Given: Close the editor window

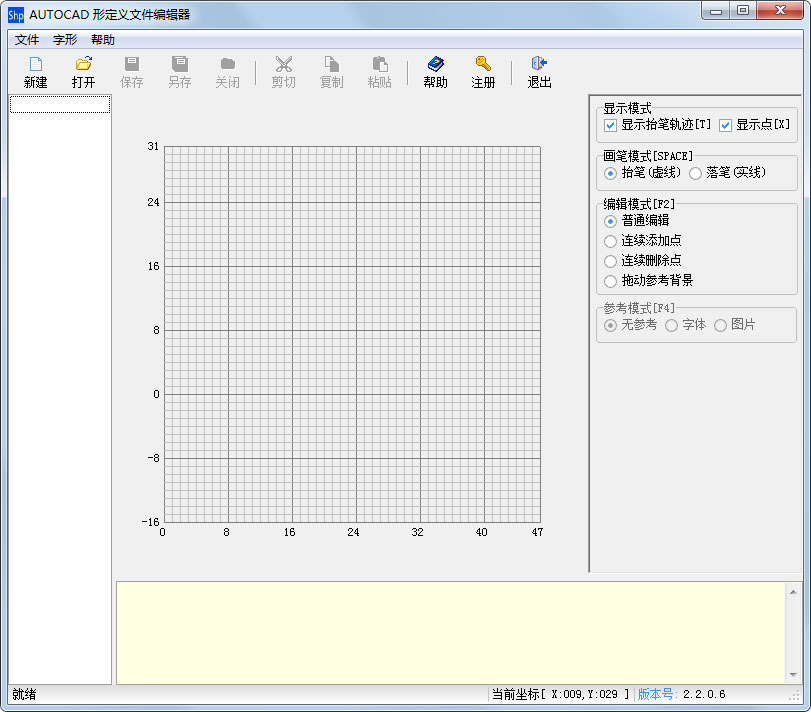Looking at the screenshot, I should point(780,10).
